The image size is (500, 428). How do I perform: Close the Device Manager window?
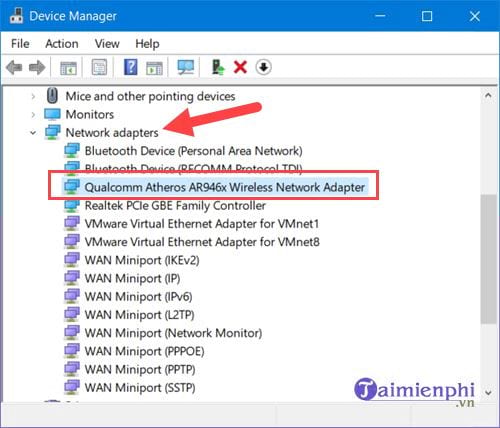[474, 16]
